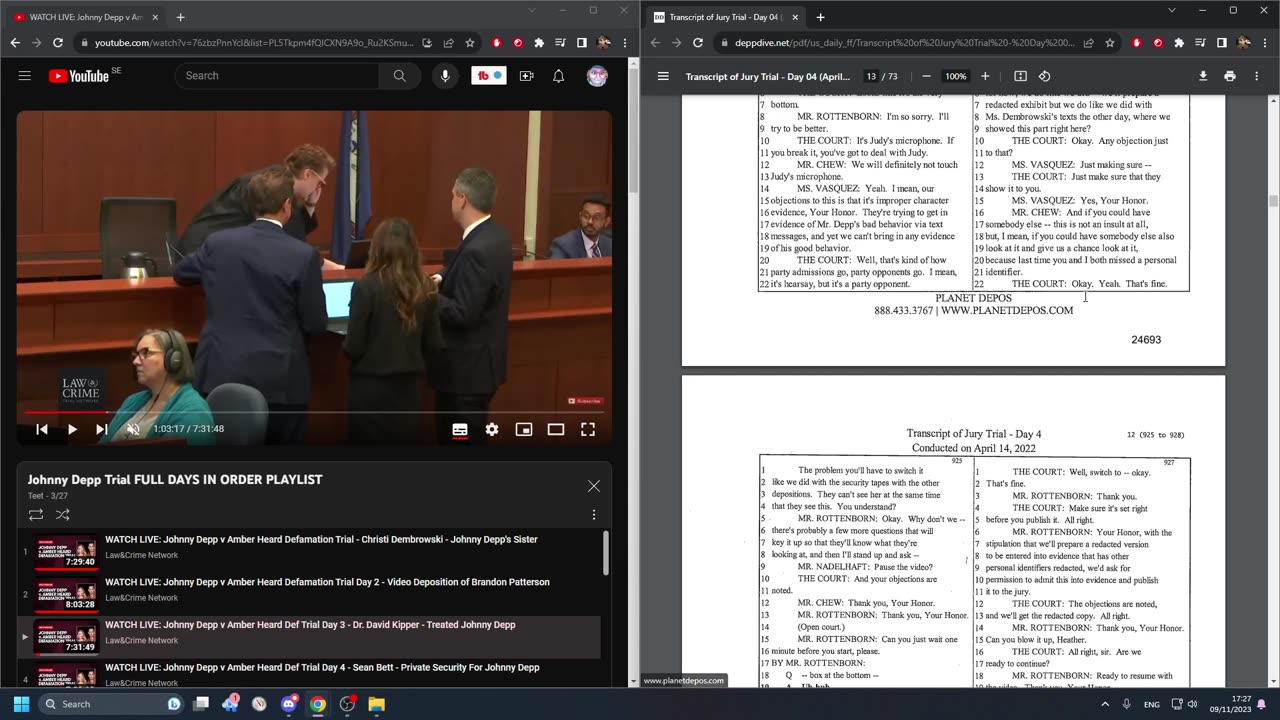Reload the YouTube page
This screenshot has height=720, width=1280.
58,43
